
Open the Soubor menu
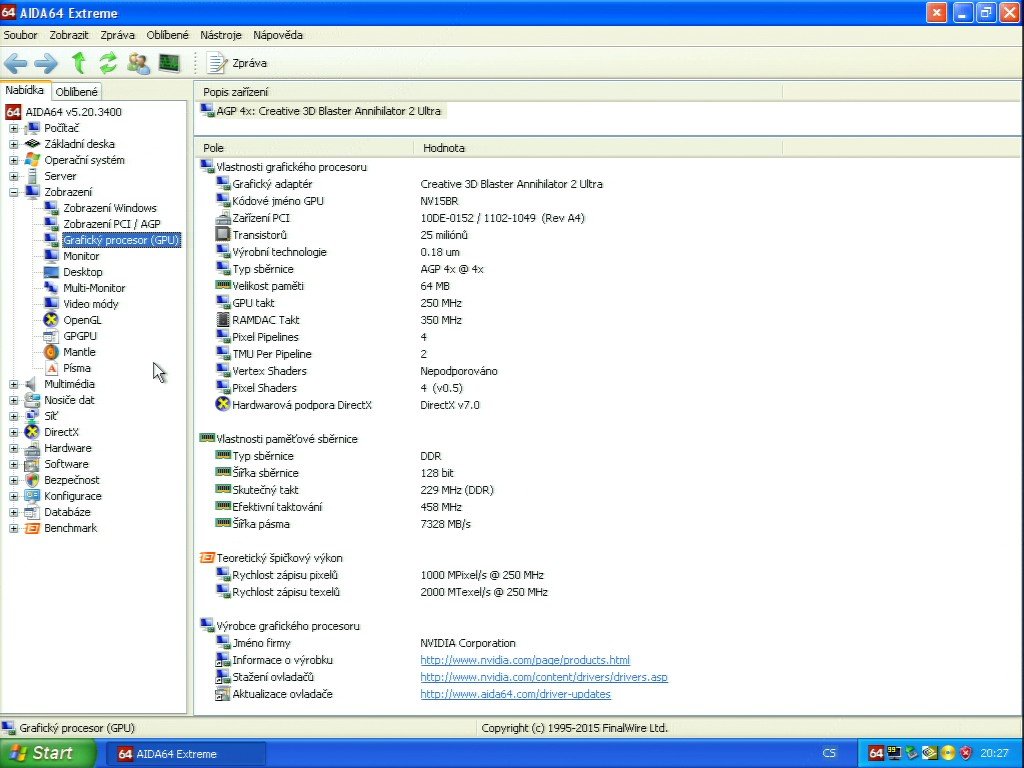pyautogui.click(x=21, y=35)
